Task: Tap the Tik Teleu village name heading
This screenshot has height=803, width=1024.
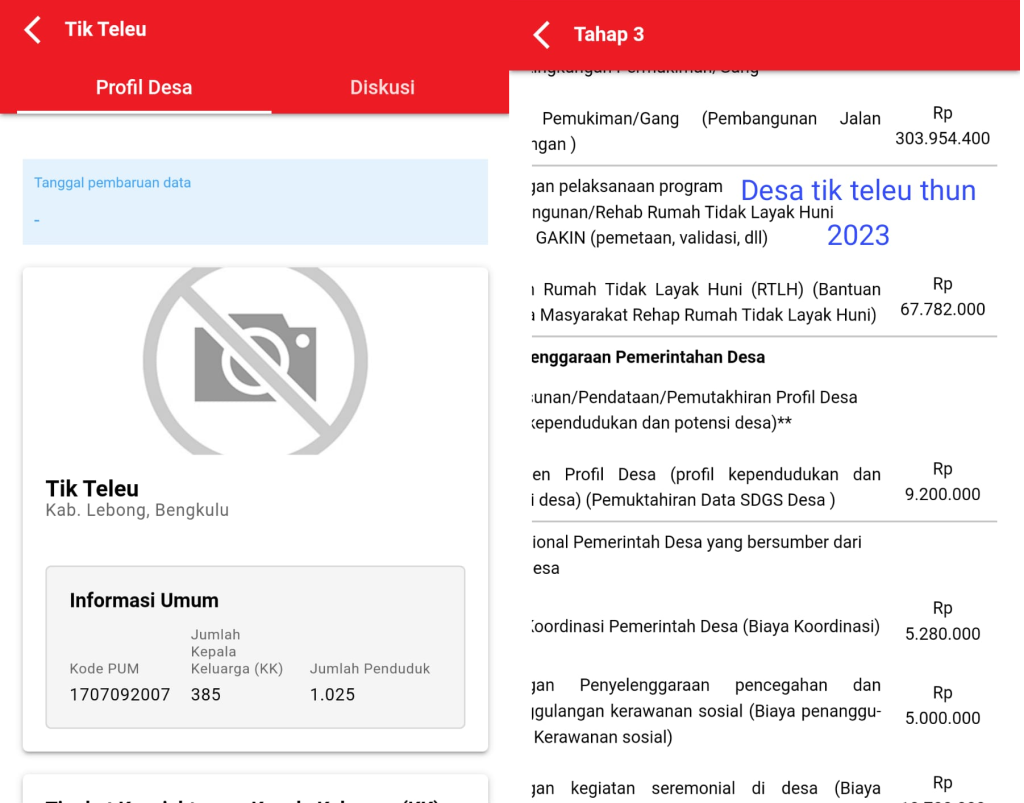Action: 92,488
